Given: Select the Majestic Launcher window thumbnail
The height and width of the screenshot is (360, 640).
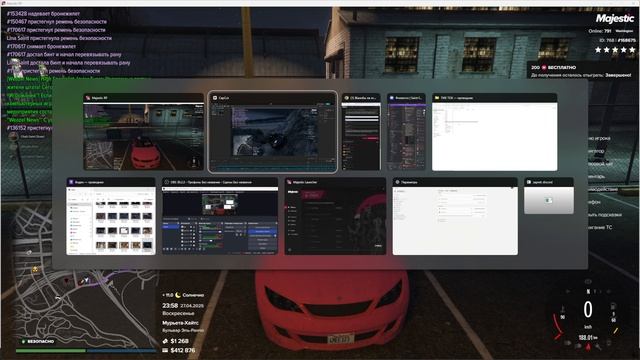Looking at the screenshot, I should 335,216.
